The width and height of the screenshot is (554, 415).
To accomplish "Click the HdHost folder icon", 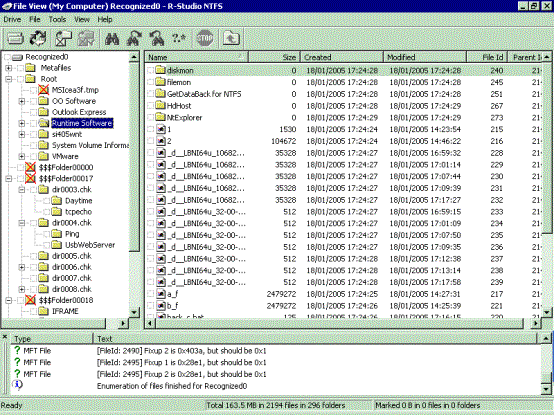I will [x=161, y=105].
